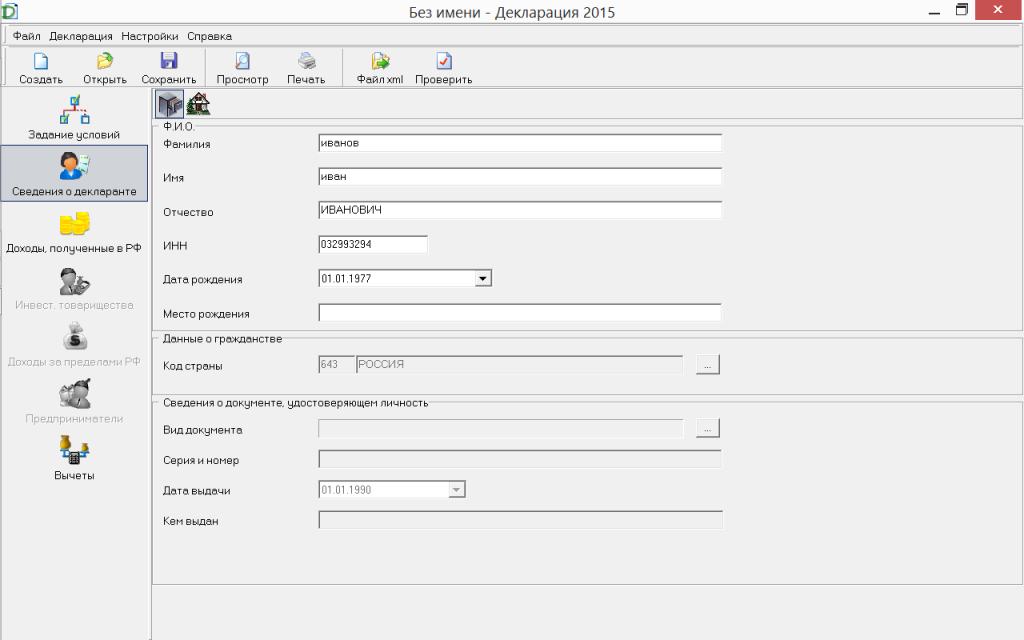Click the browse button for Вид документа
The width and height of the screenshot is (1024, 640).
(708, 429)
